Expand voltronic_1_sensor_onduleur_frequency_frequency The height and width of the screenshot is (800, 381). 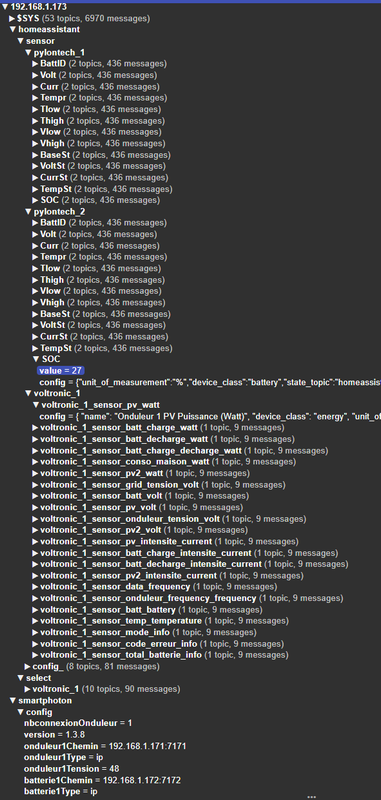[35, 598]
